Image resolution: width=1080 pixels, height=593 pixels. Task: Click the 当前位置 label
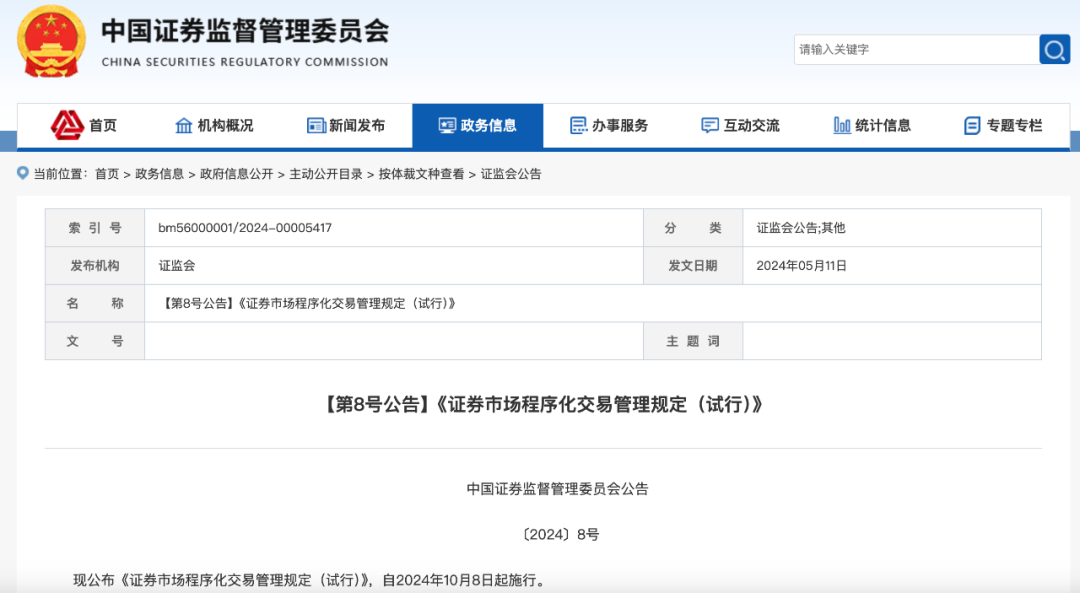pyautogui.click(x=61, y=174)
